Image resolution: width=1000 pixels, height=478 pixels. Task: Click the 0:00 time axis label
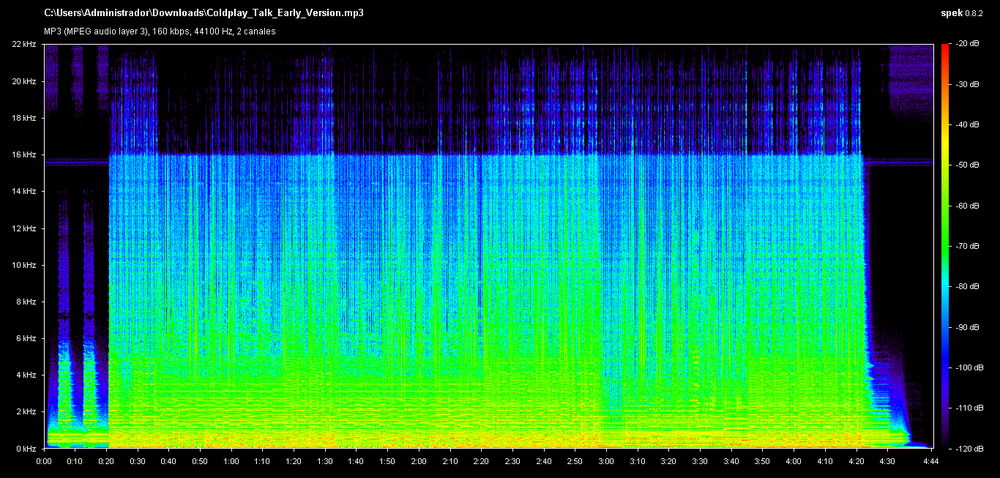(44, 460)
